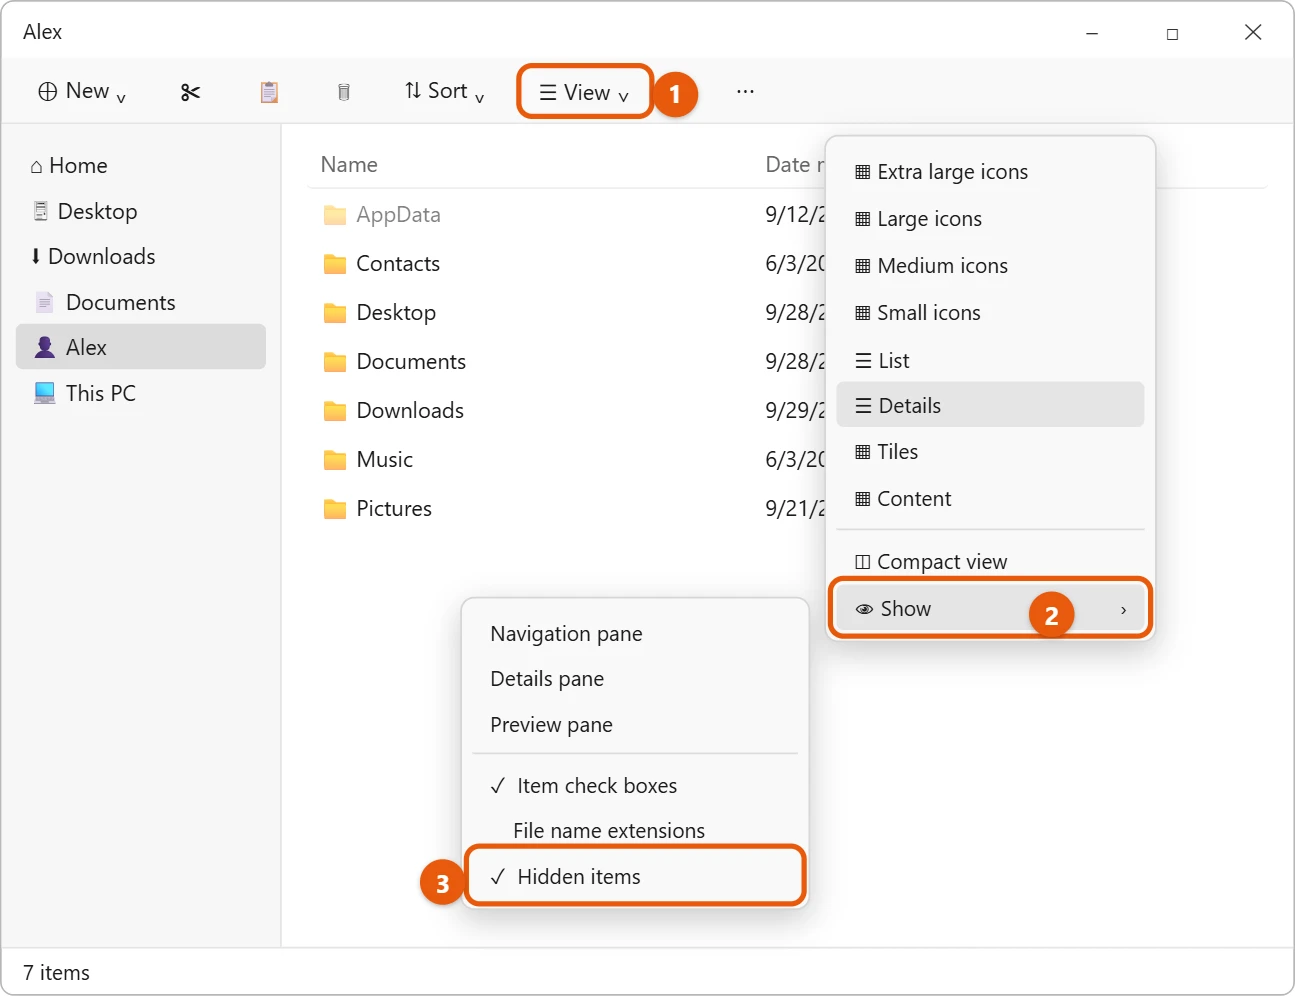Expand the Show submenu

(x=990, y=609)
